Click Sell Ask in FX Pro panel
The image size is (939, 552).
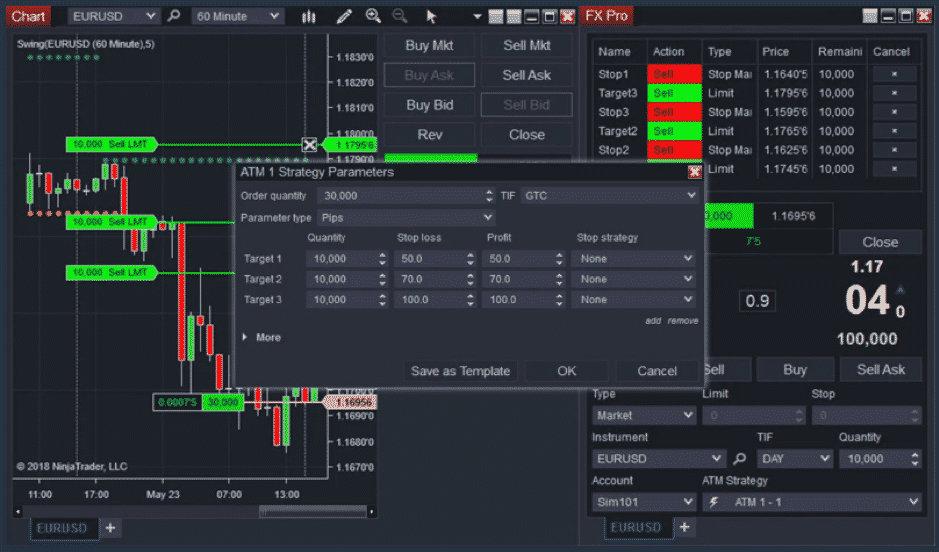pos(880,369)
